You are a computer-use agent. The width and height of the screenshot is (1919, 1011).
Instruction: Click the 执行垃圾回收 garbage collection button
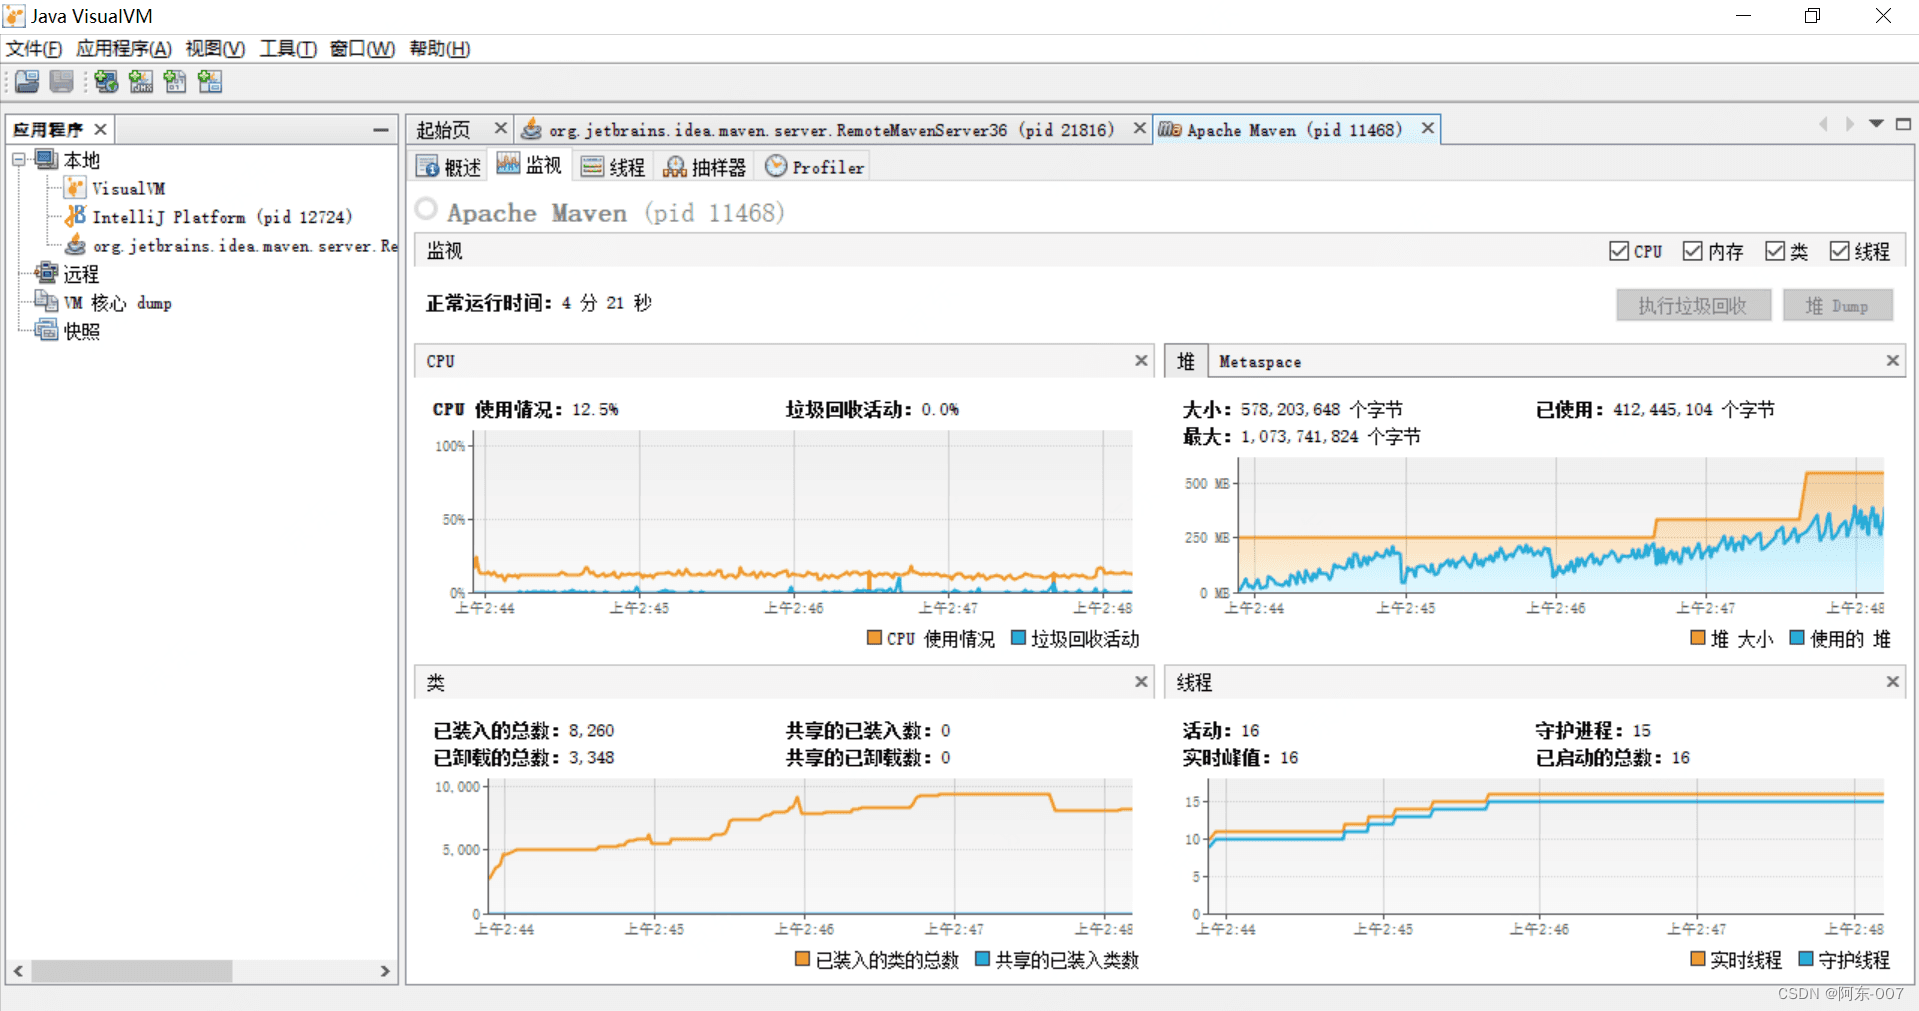[1693, 306]
